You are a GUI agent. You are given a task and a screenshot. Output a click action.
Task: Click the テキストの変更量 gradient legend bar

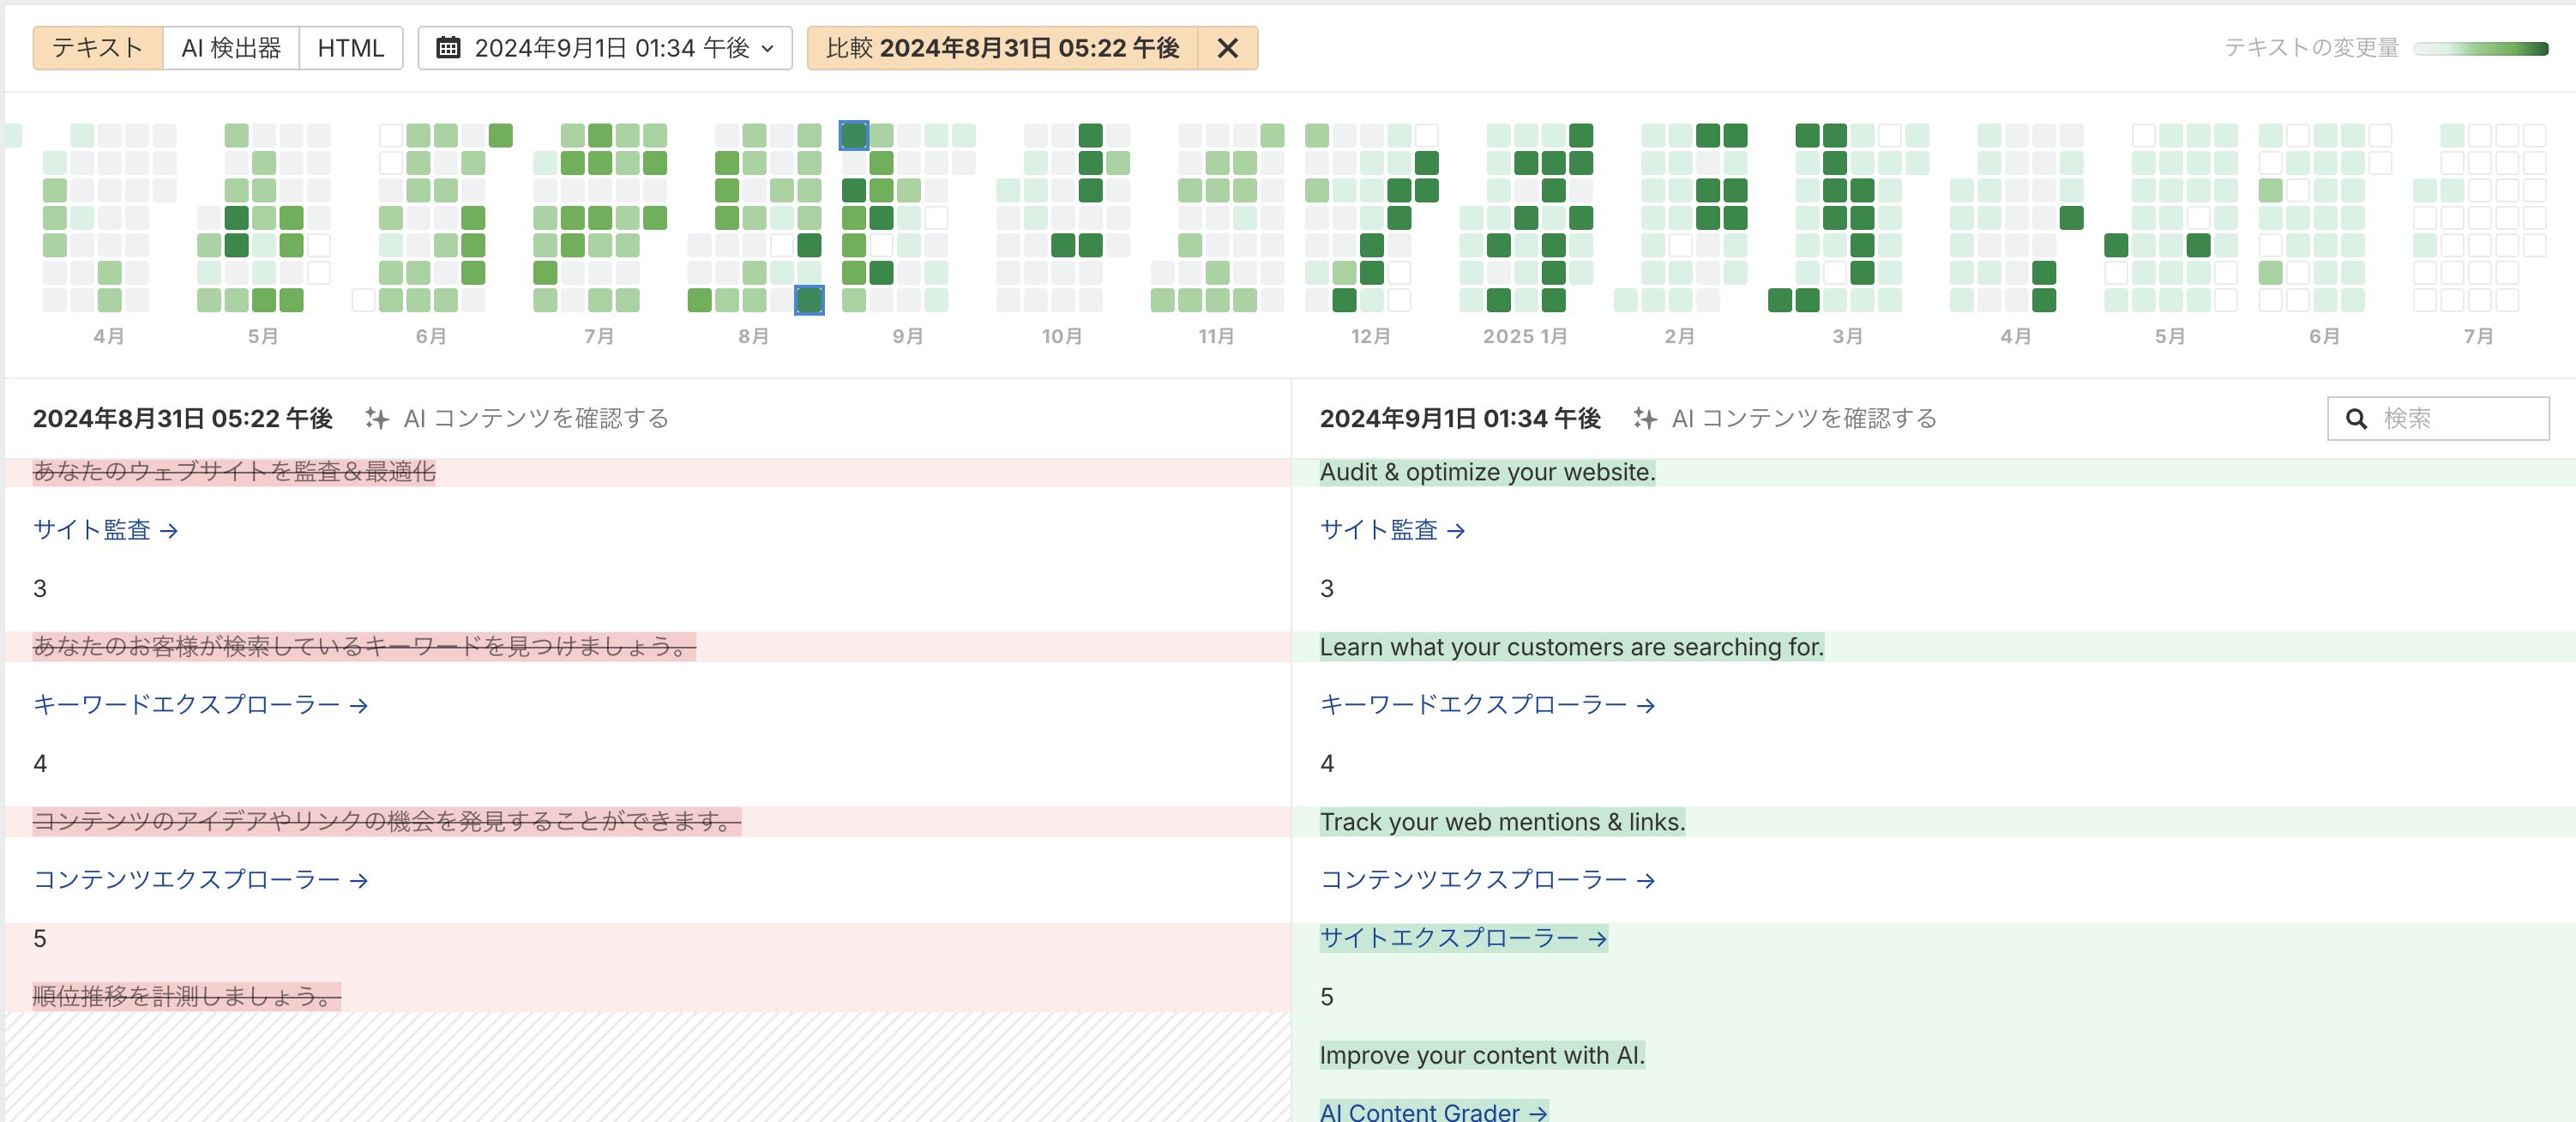[x=2480, y=48]
